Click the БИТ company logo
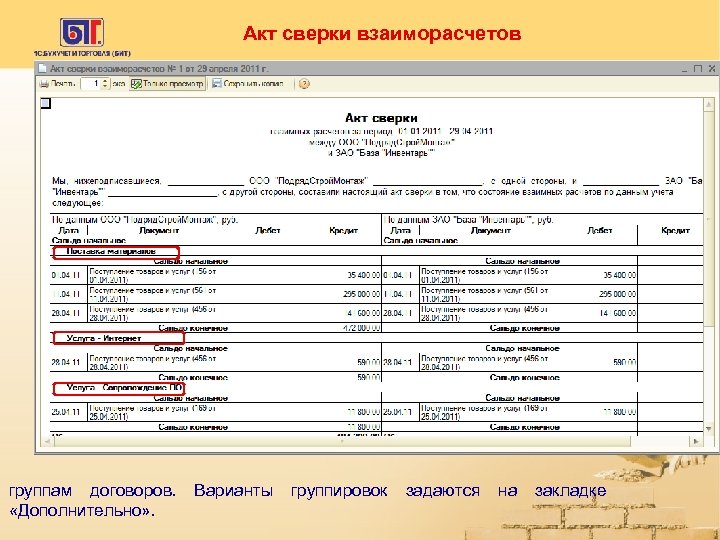 (x=82, y=32)
